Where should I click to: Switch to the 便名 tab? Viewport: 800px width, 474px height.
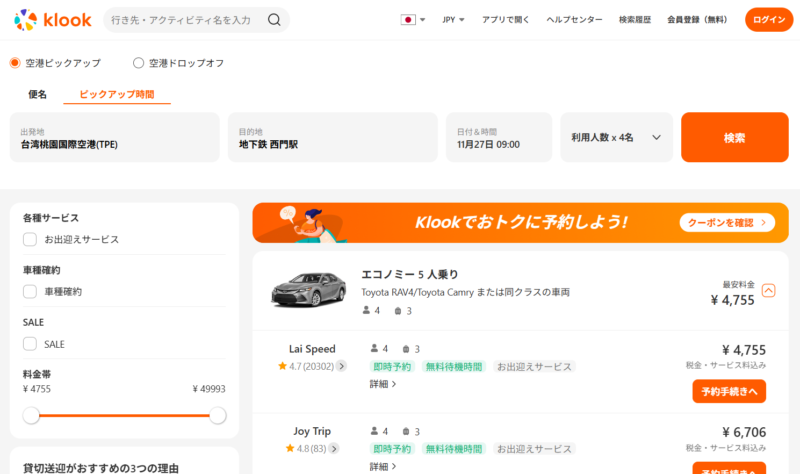tap(38, 94)
